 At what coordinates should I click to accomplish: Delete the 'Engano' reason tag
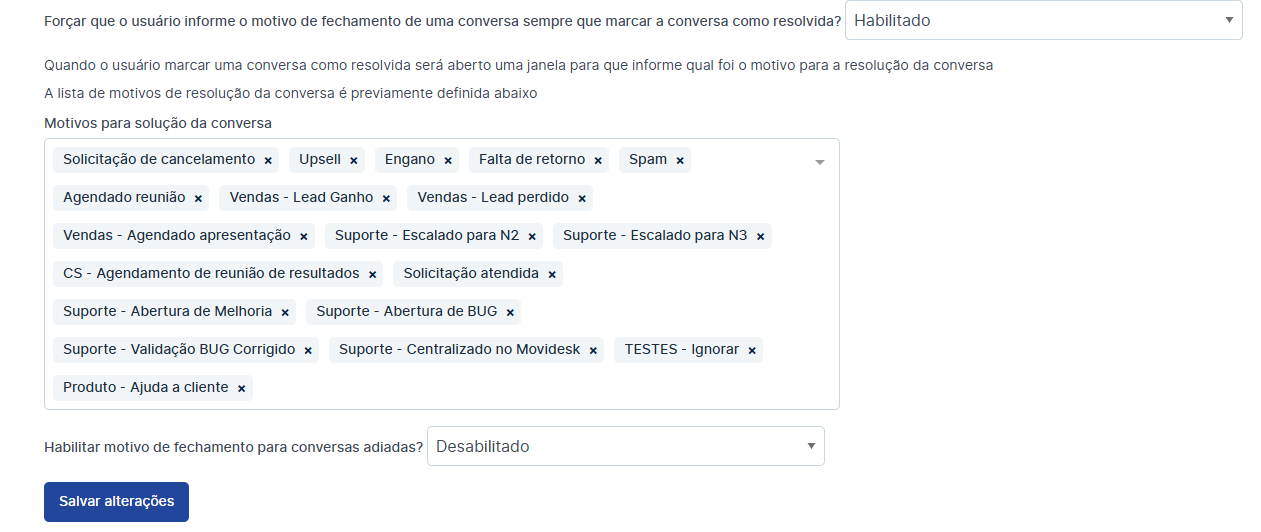pos(448,161)
